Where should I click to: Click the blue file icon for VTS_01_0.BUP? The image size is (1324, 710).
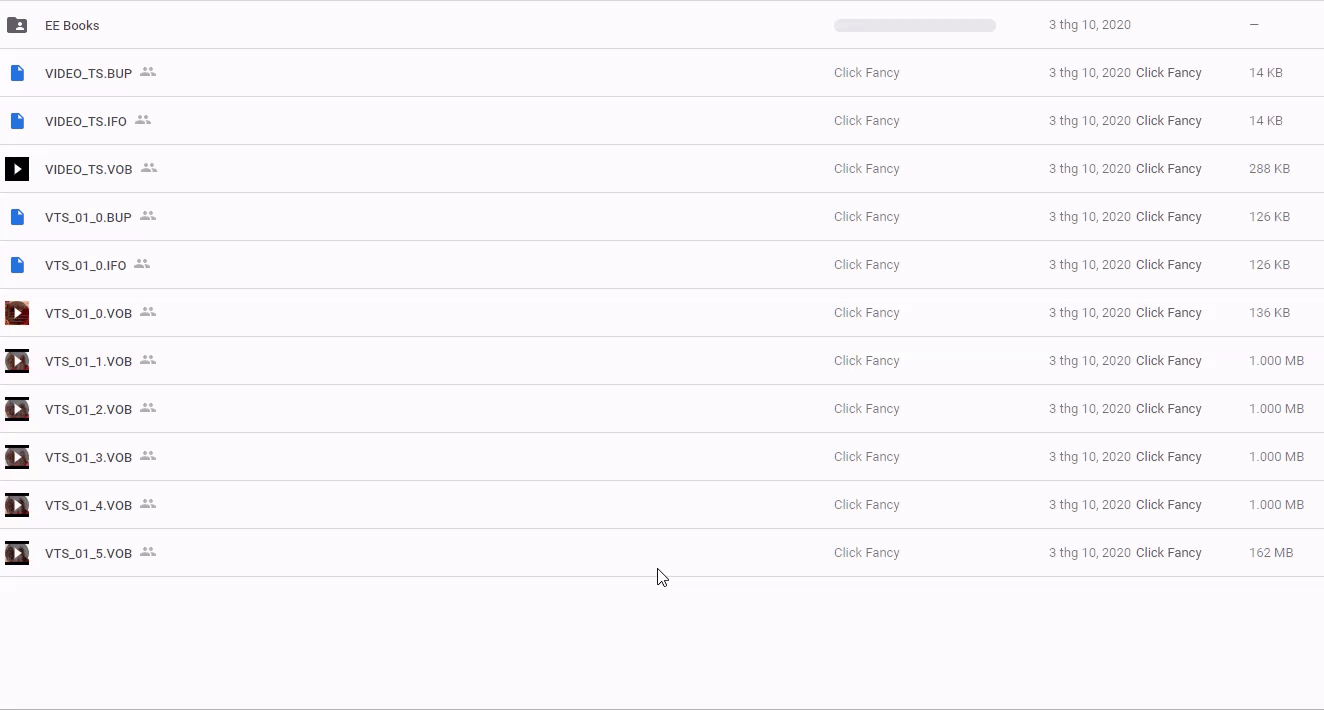tap(17, 217)
